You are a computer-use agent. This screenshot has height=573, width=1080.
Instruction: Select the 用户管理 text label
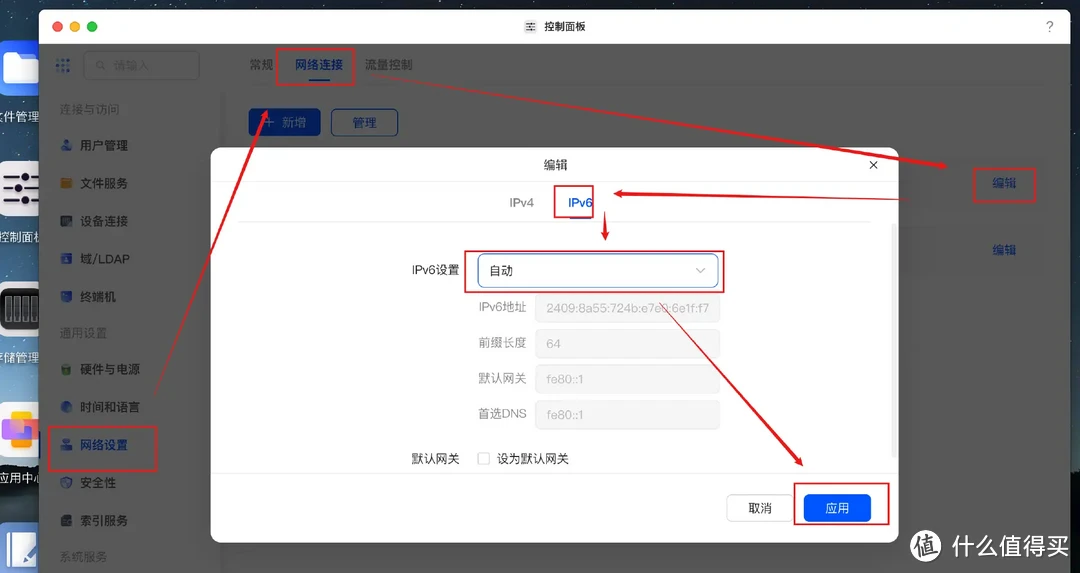click(x=104, y=145)
